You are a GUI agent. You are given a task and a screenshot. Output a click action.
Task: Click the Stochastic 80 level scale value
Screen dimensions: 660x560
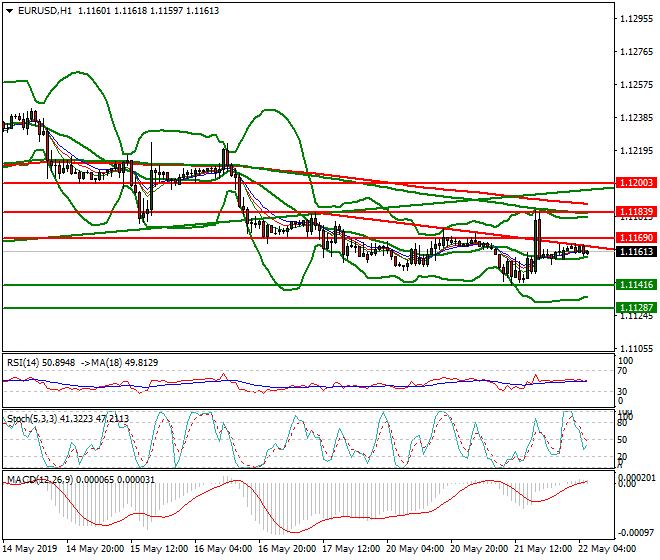[622, 424]
